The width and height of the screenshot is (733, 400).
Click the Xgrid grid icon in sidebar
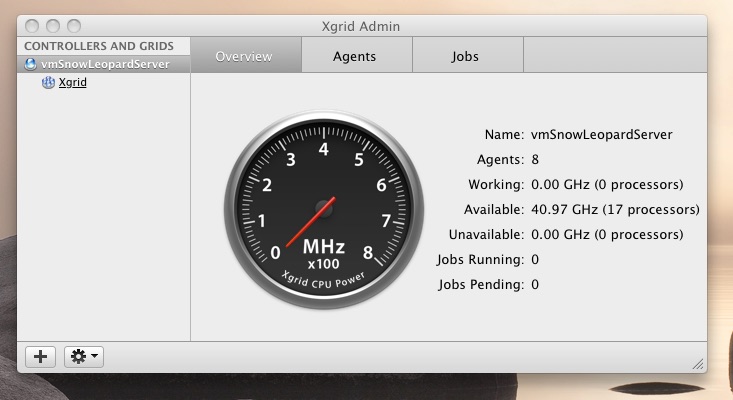point(48,83)
